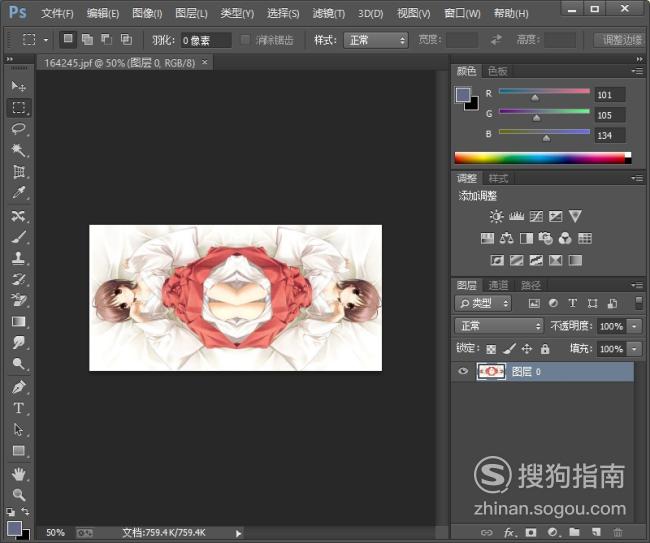This screenshot has width=650, height=543.
Task: Add Exposure adjustment
Action: tap(555, 216)
